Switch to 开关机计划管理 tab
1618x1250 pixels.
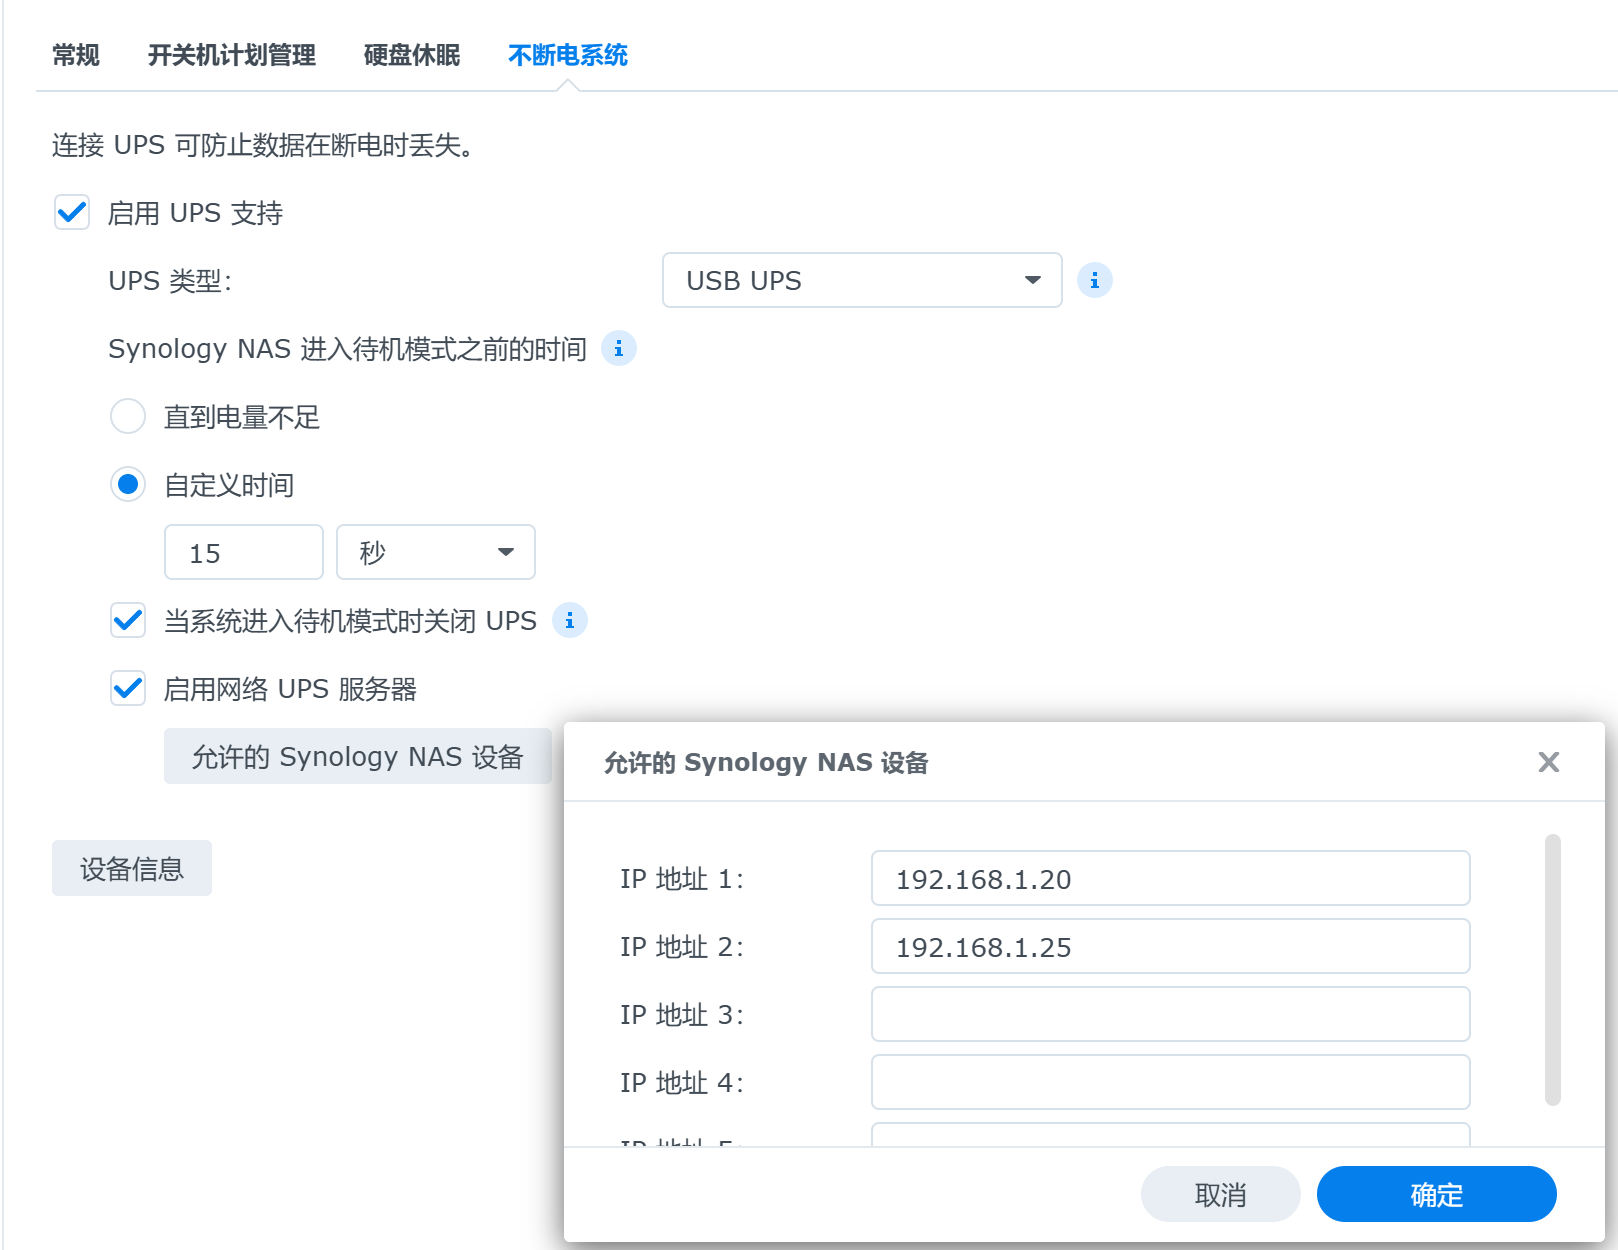(x=232, y=55)
